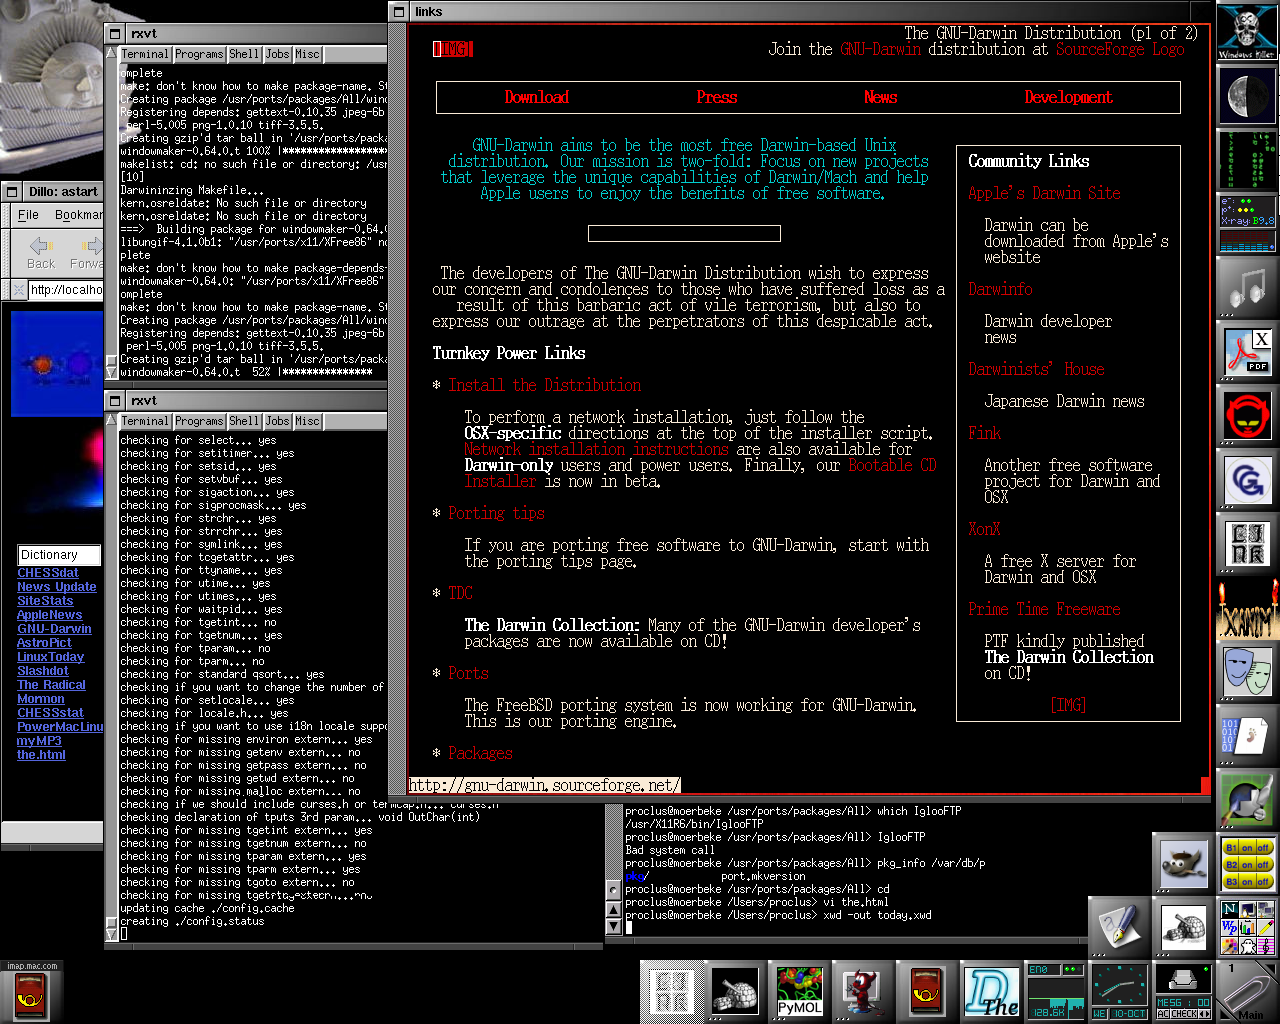
Task: Open the Install the Distribution link
Action: coord(544,385)
